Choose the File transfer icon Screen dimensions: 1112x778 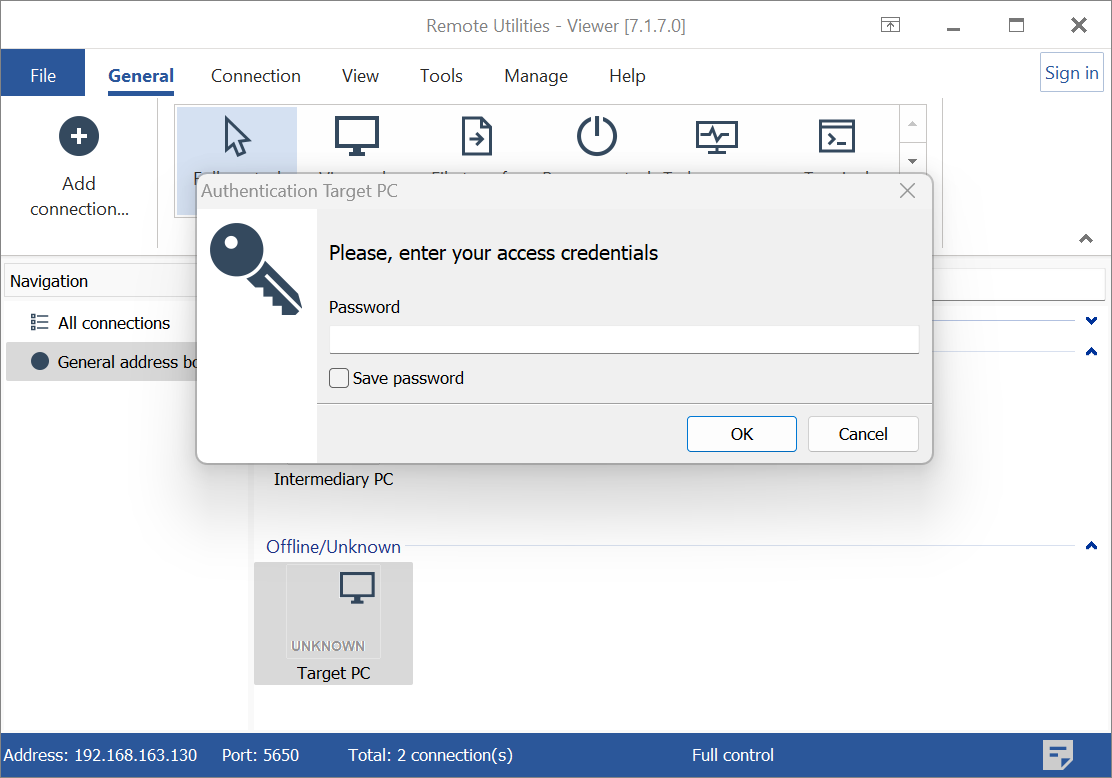click(476, 137)
